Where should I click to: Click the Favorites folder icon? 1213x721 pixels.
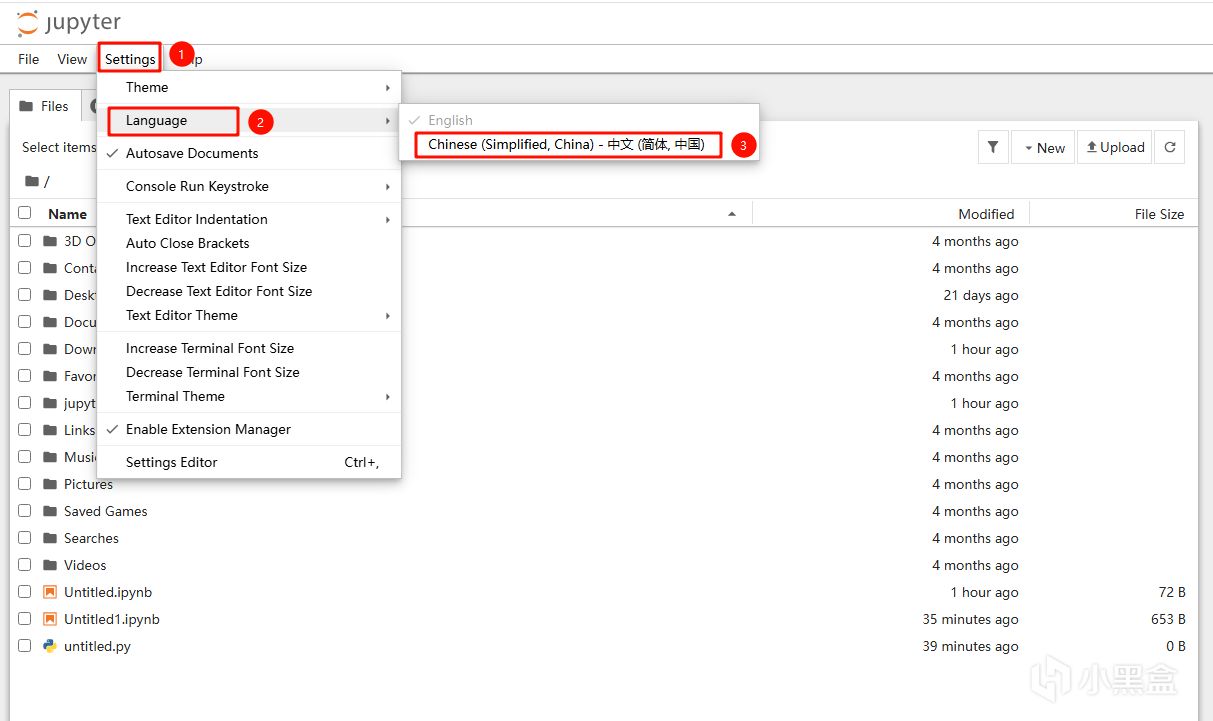[50, 376]
